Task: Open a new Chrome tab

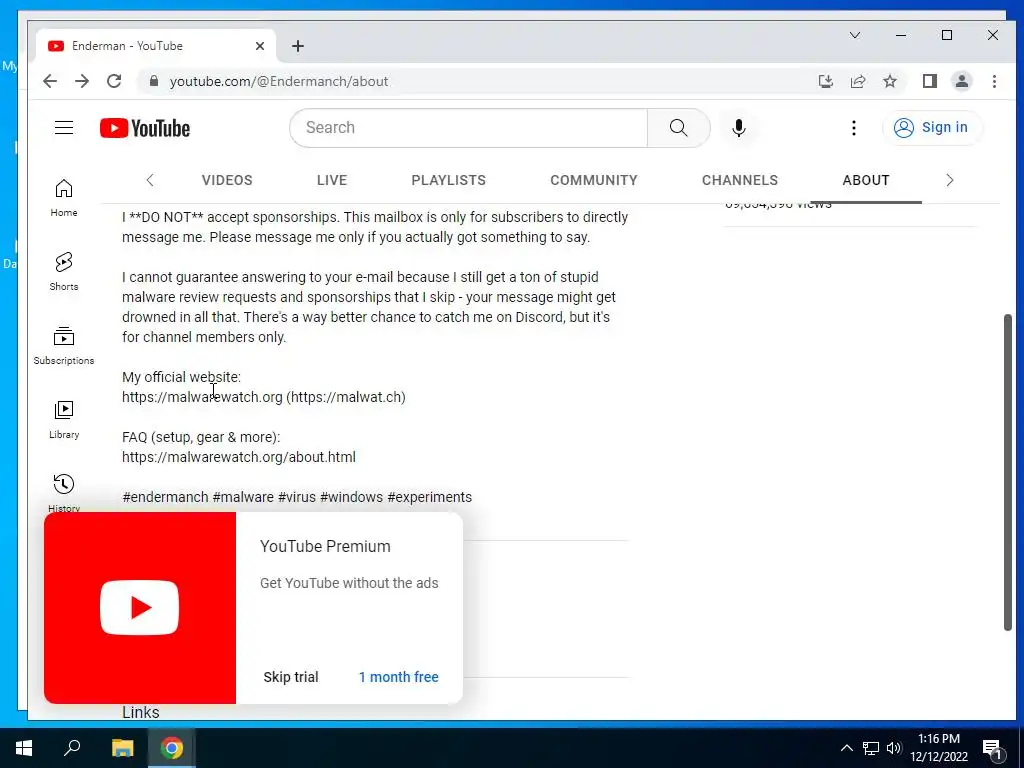Action: [x=298, y=46]
